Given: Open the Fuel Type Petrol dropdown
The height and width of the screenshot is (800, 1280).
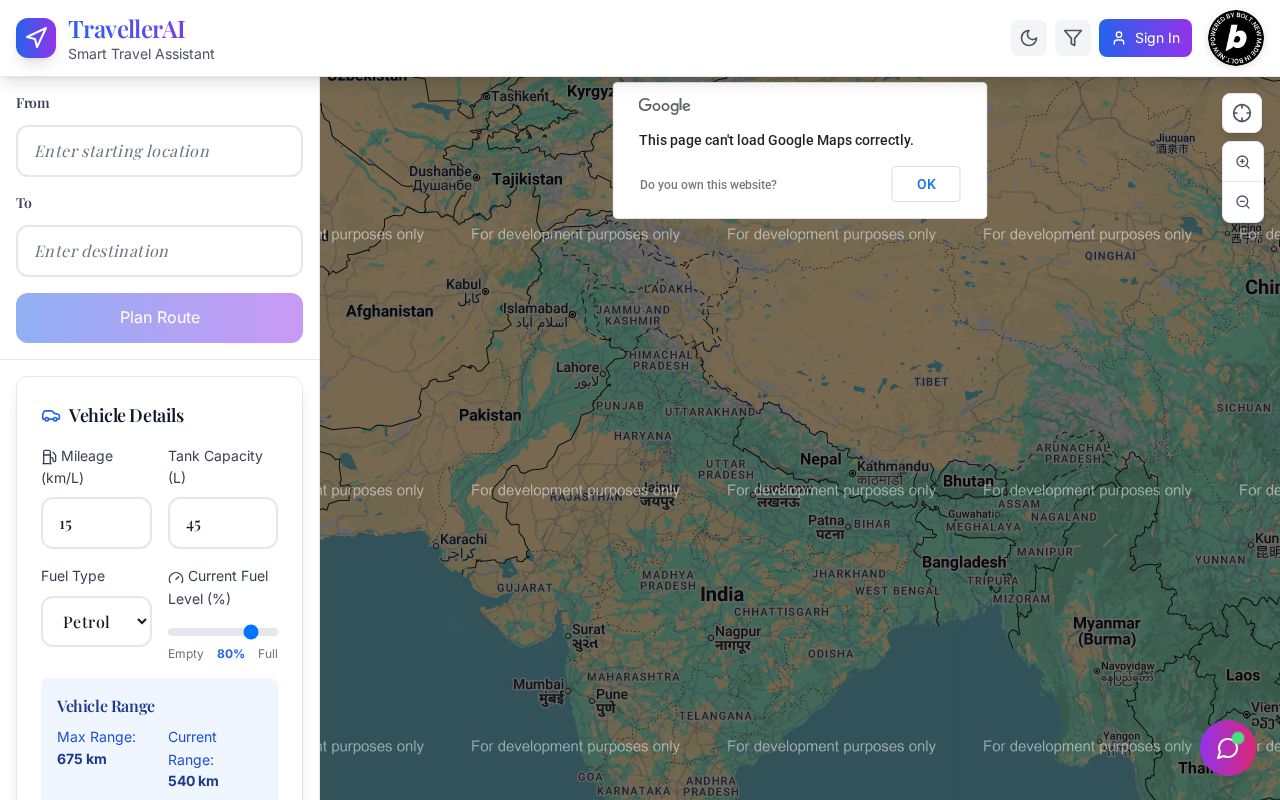Looking at the screenshot, I should point(96,622).
